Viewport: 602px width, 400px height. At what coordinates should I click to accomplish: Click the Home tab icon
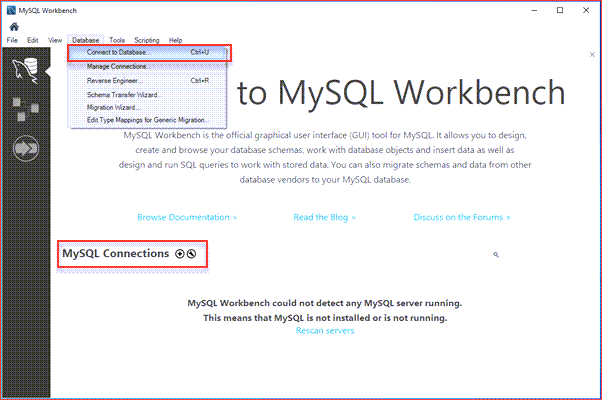tap(14, 27)
